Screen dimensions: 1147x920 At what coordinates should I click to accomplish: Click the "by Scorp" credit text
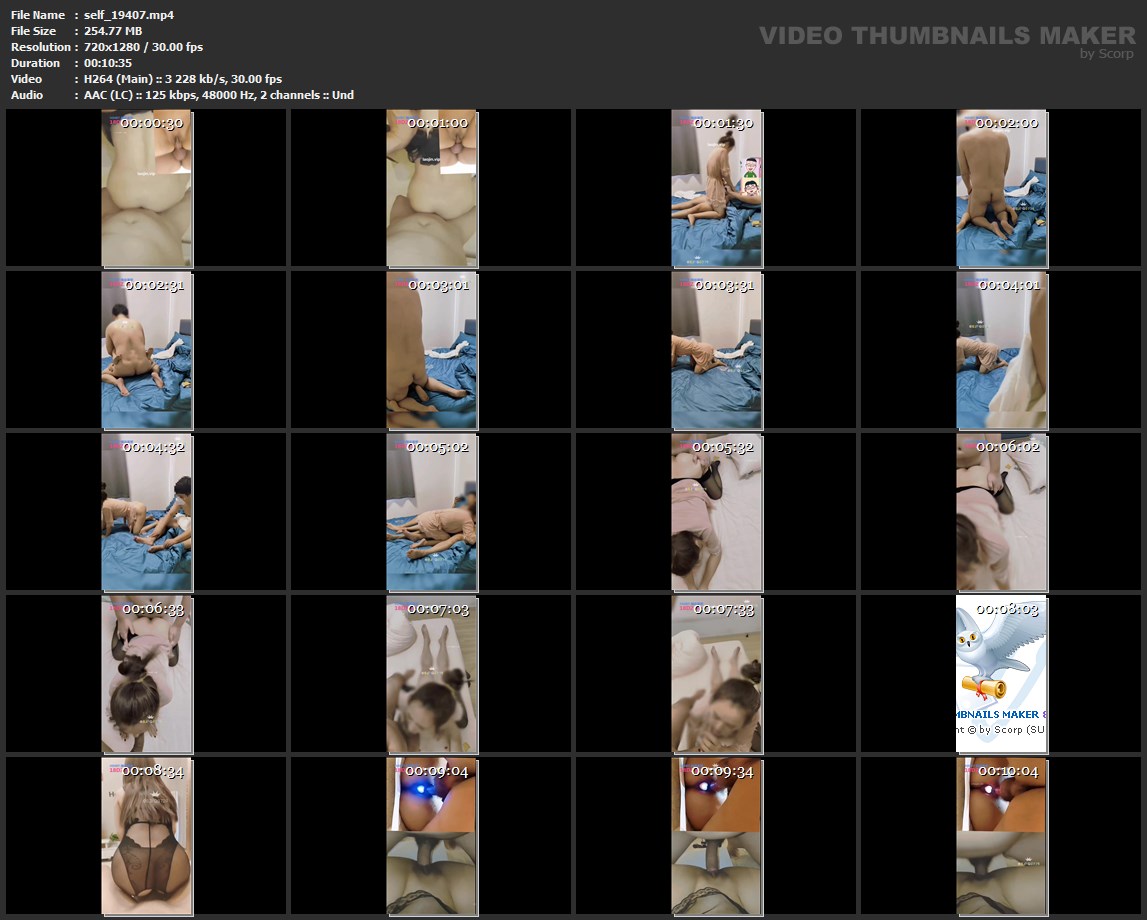pos(1107,55)
